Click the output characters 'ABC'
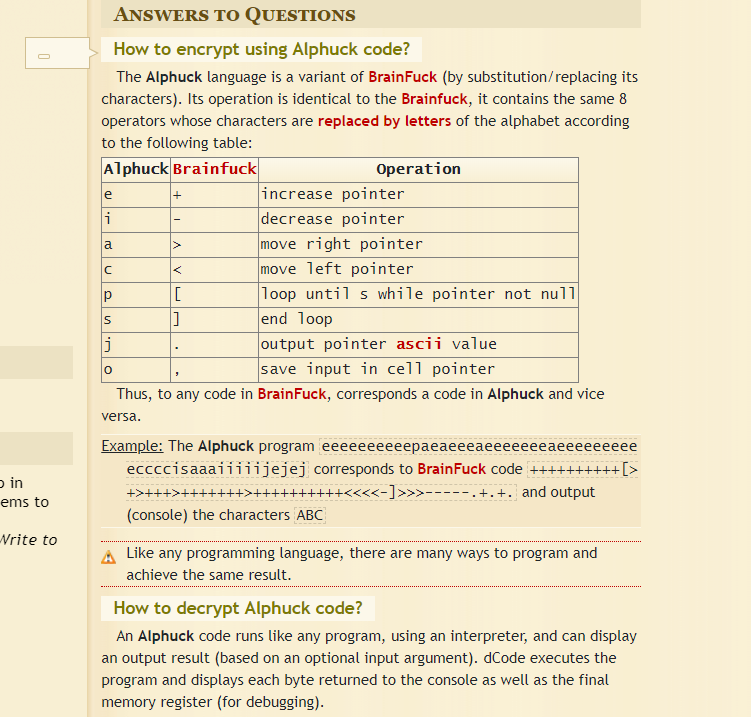 point(310,515)
